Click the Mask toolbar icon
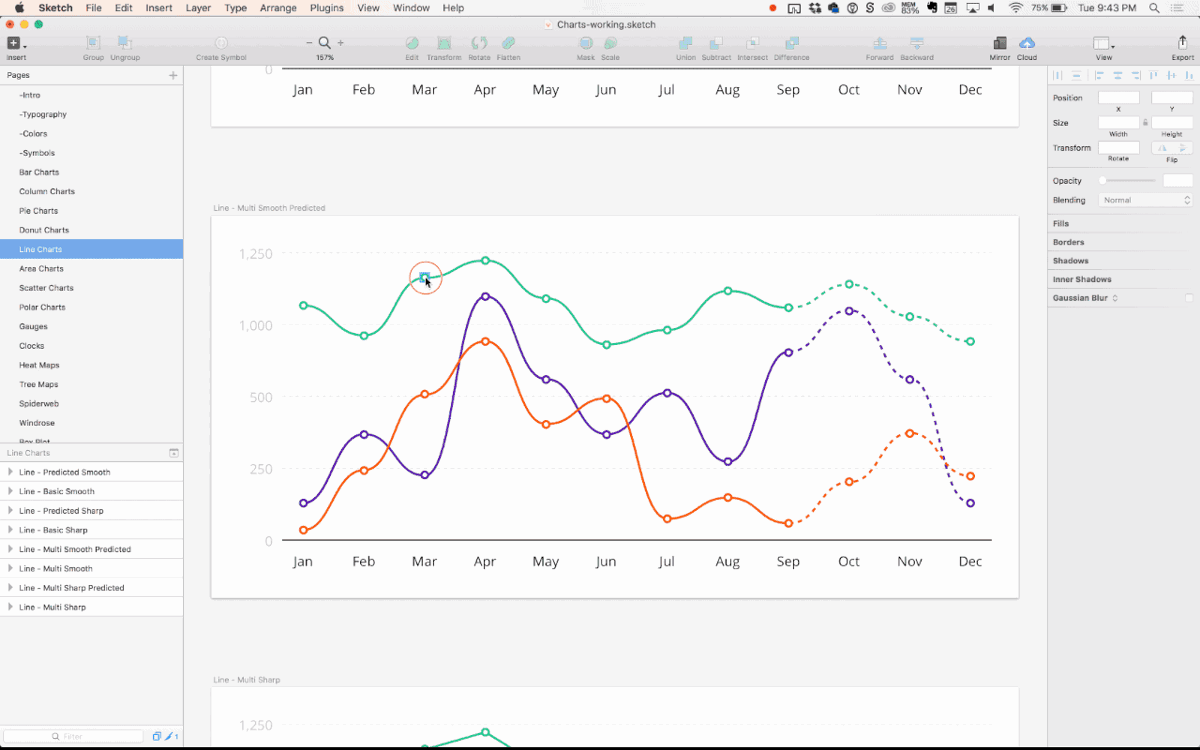The image size is (1200, 750). [x=586, y=43]
